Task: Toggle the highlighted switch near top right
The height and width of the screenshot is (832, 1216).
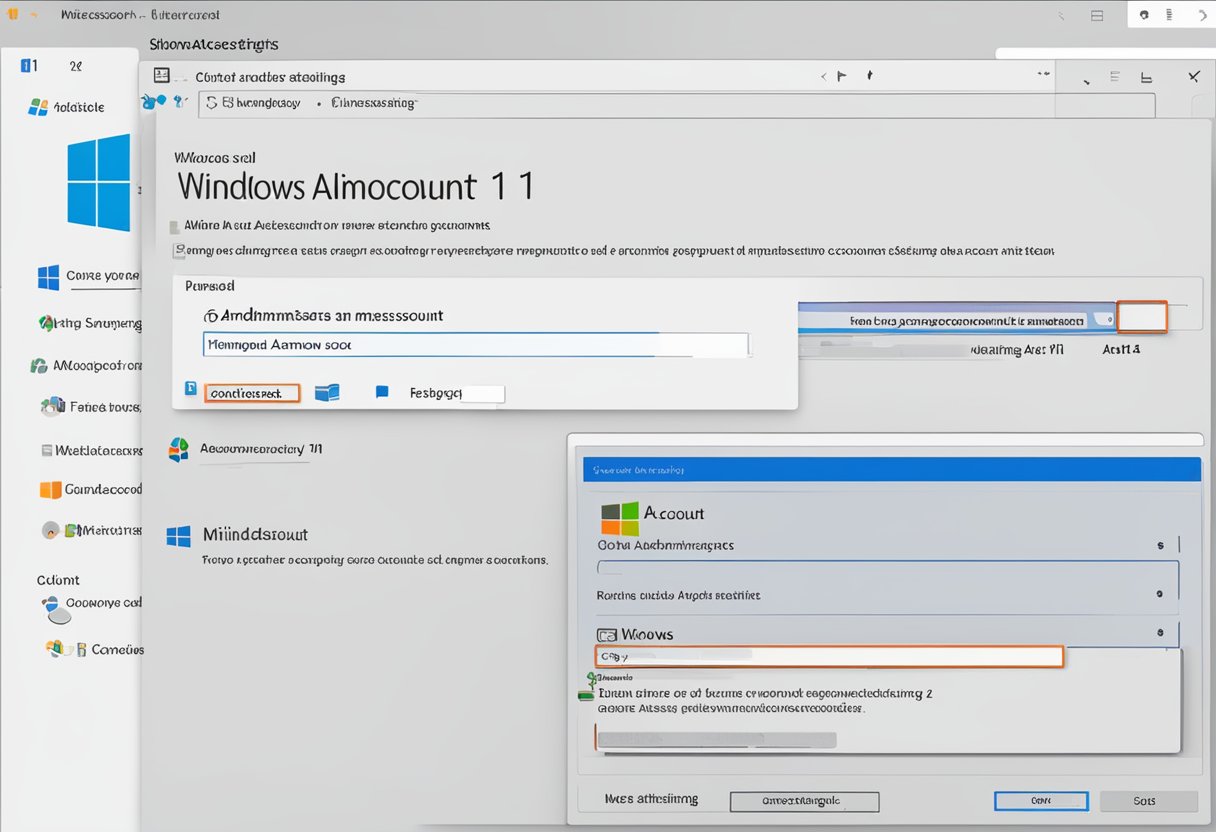Action: [1141, 316]
